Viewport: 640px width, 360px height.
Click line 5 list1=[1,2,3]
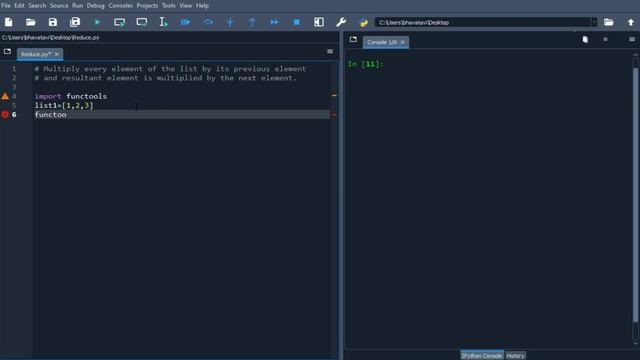(x=64, y=105)
